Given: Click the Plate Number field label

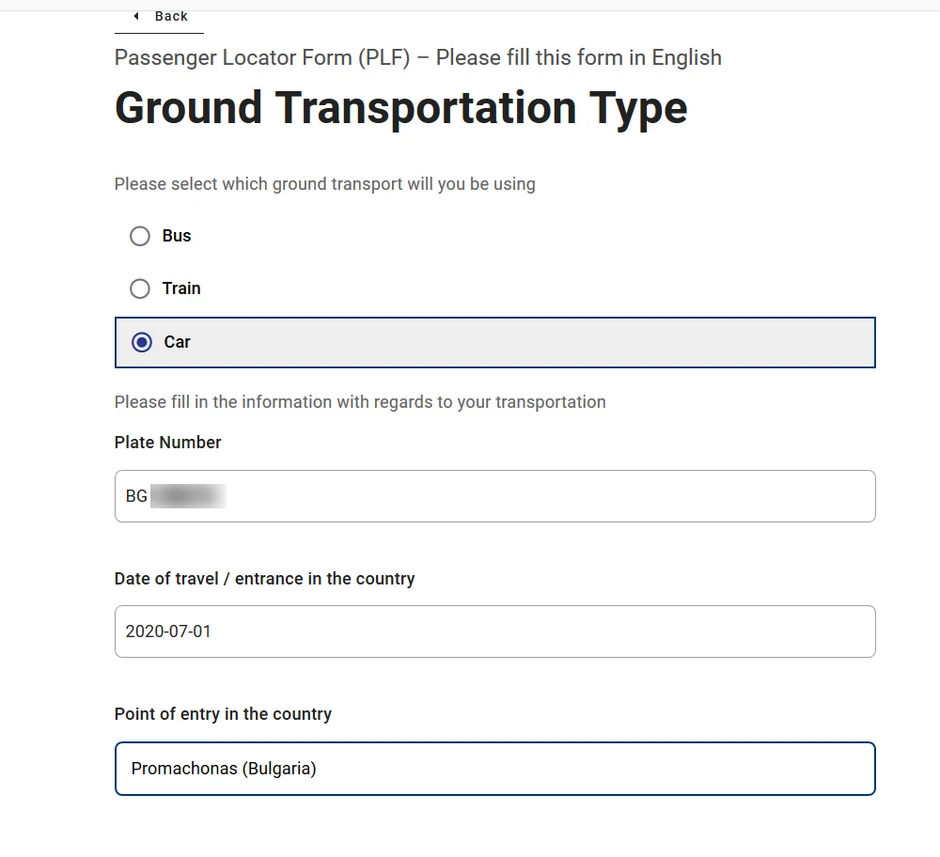Looking at the screenshot, I should coord(168,442).
